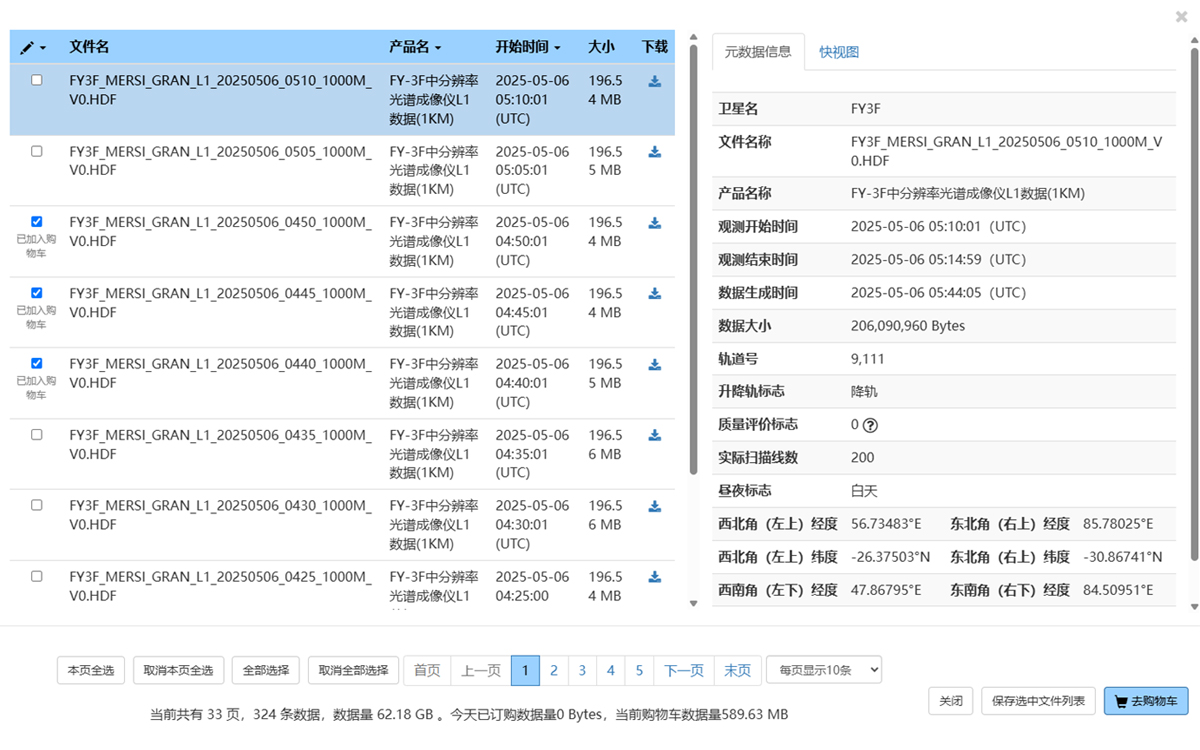Select the 元数据信息 tab
This screenshot has height=750, width=1200.
click(x=758, y=52)
